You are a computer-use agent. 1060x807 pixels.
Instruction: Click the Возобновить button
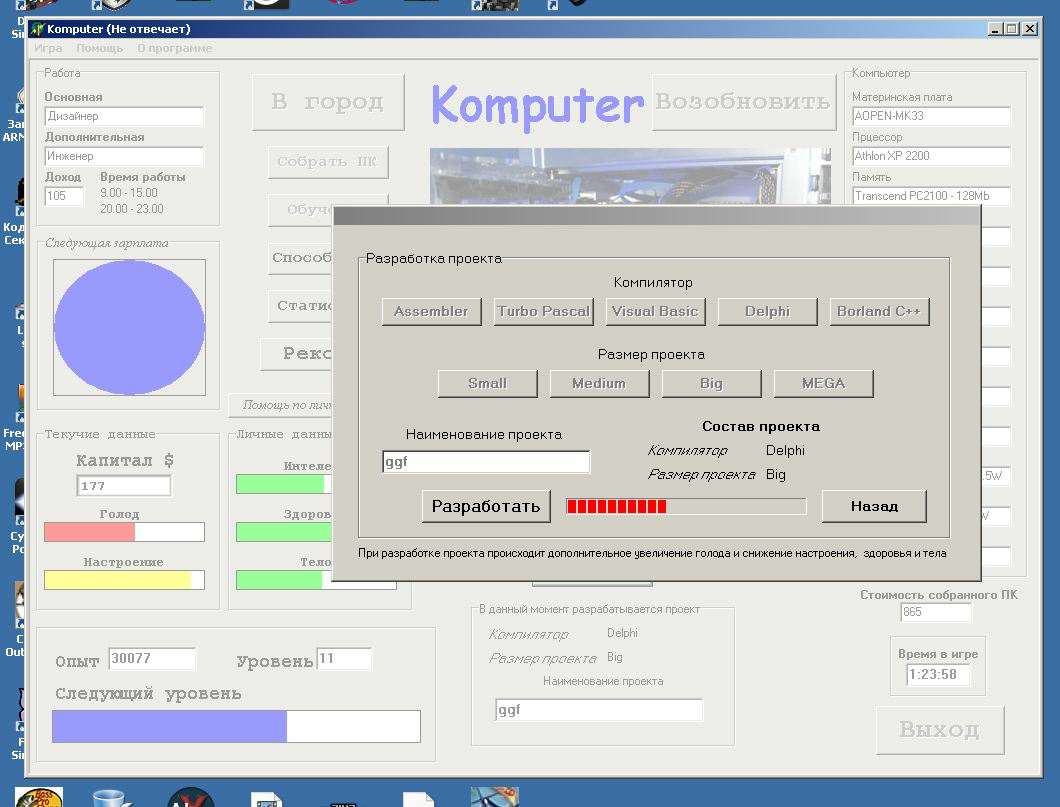tap(743, 102)
